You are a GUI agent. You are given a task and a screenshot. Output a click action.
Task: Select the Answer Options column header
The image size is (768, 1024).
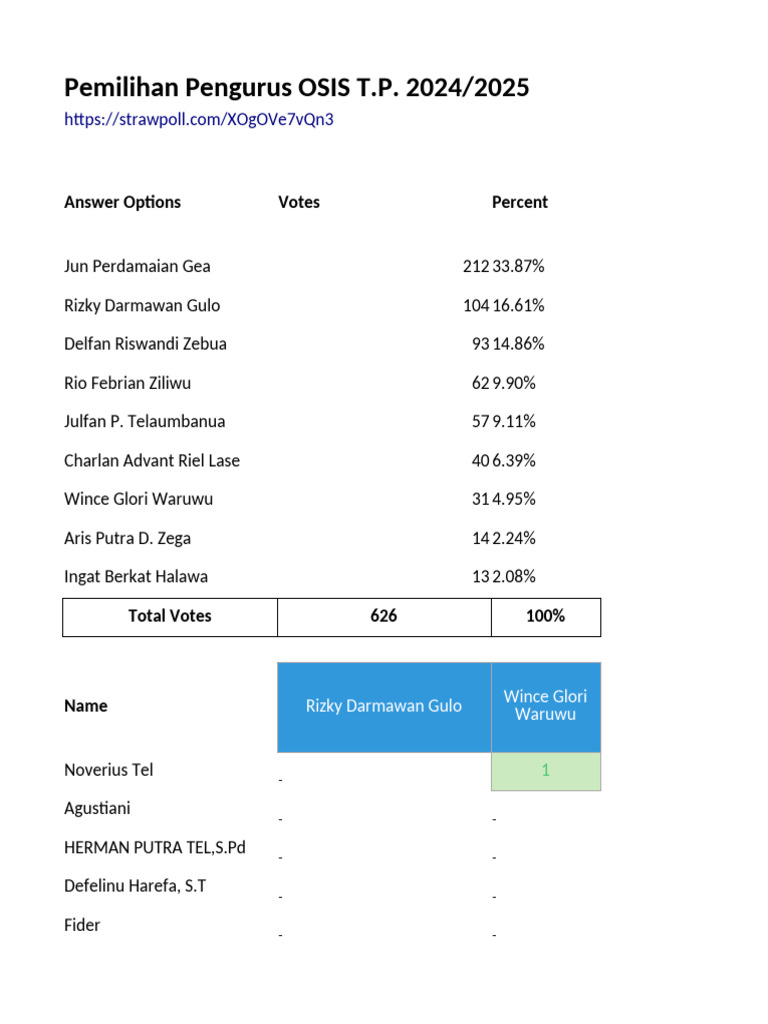122,202
